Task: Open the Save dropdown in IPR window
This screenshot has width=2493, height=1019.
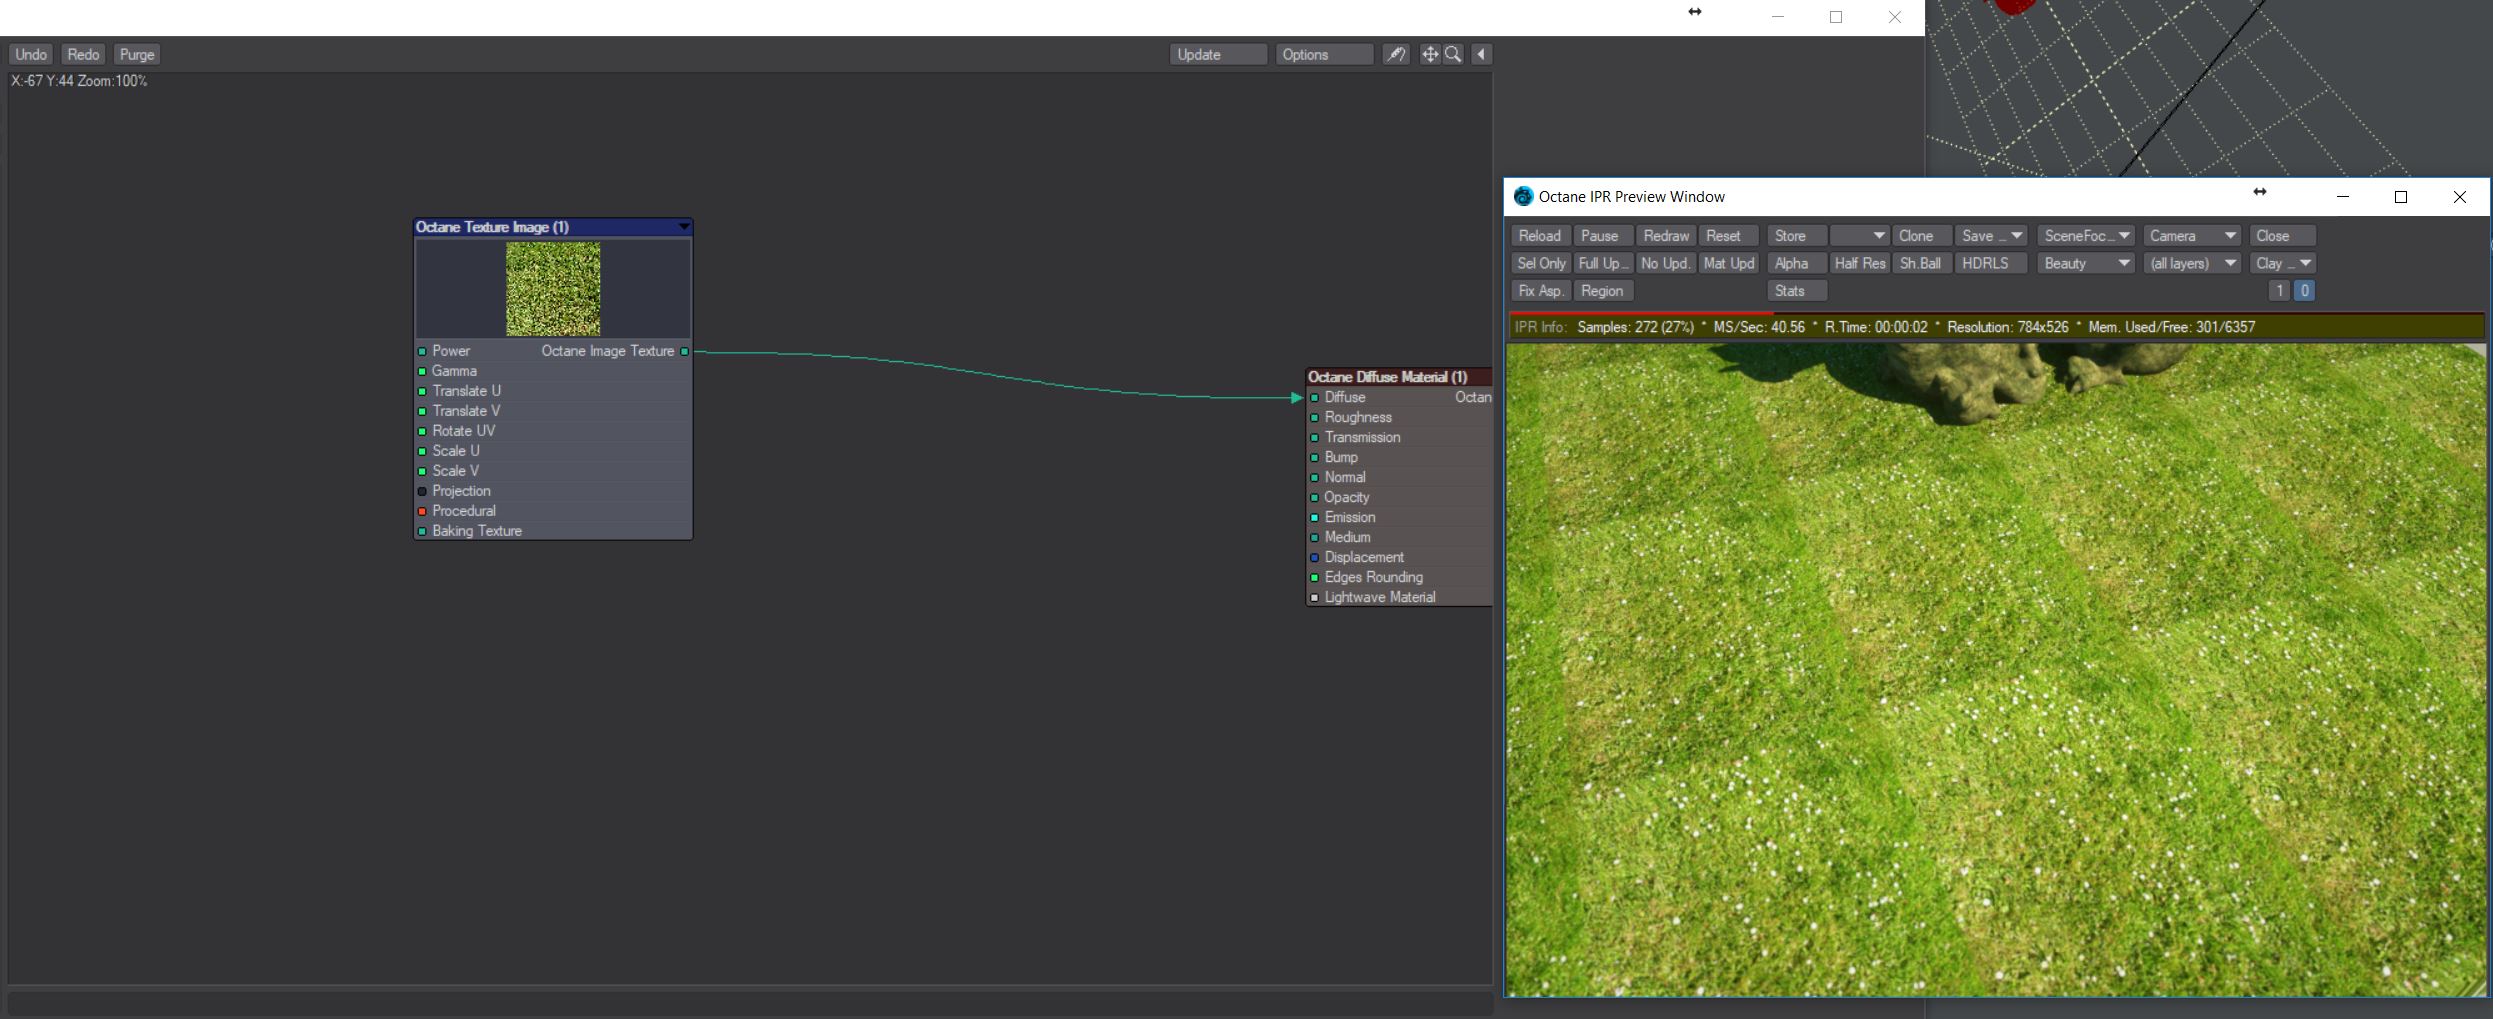Action: 1991,236
